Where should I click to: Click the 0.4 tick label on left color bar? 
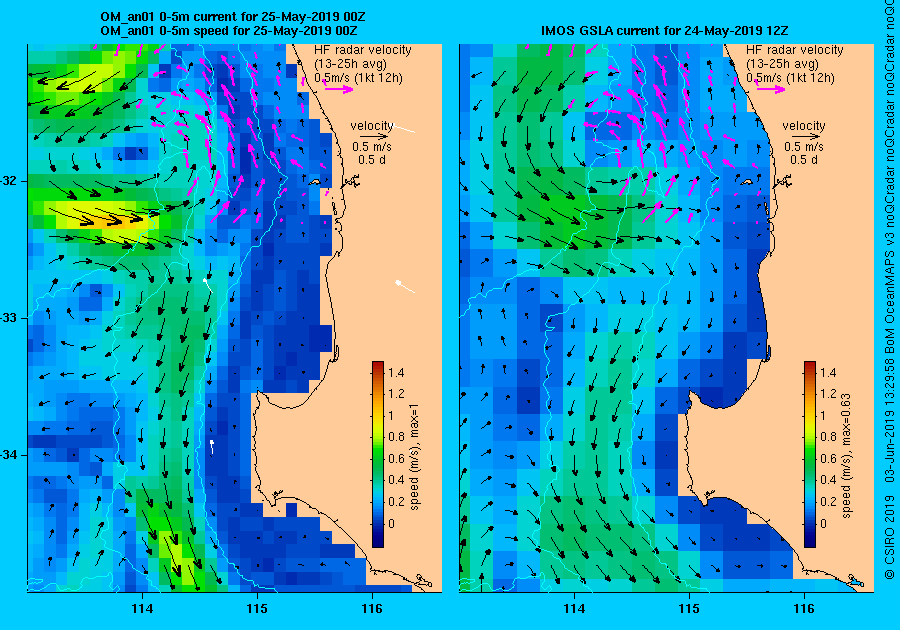397,480
